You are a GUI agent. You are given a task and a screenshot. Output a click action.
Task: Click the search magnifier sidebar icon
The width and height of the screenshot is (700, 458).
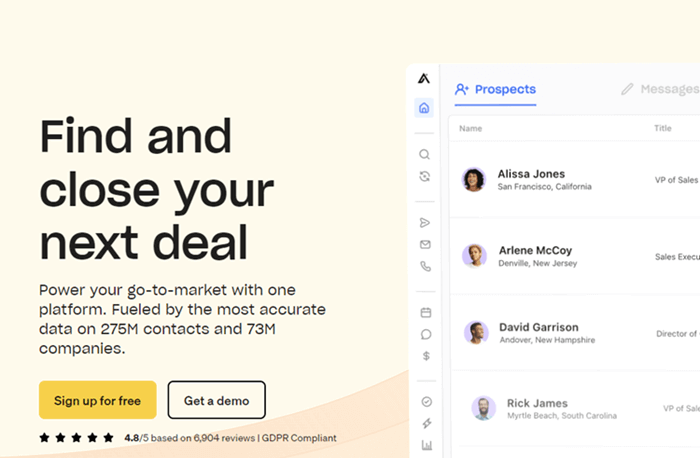pos(425,155)
